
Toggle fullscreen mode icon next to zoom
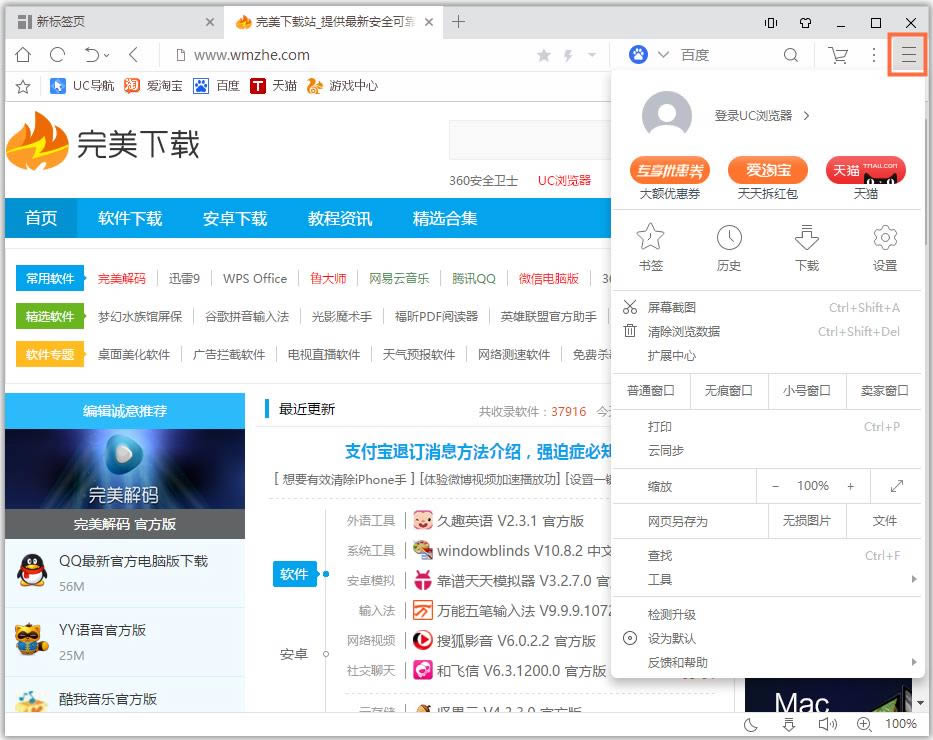tap(896, 486)
